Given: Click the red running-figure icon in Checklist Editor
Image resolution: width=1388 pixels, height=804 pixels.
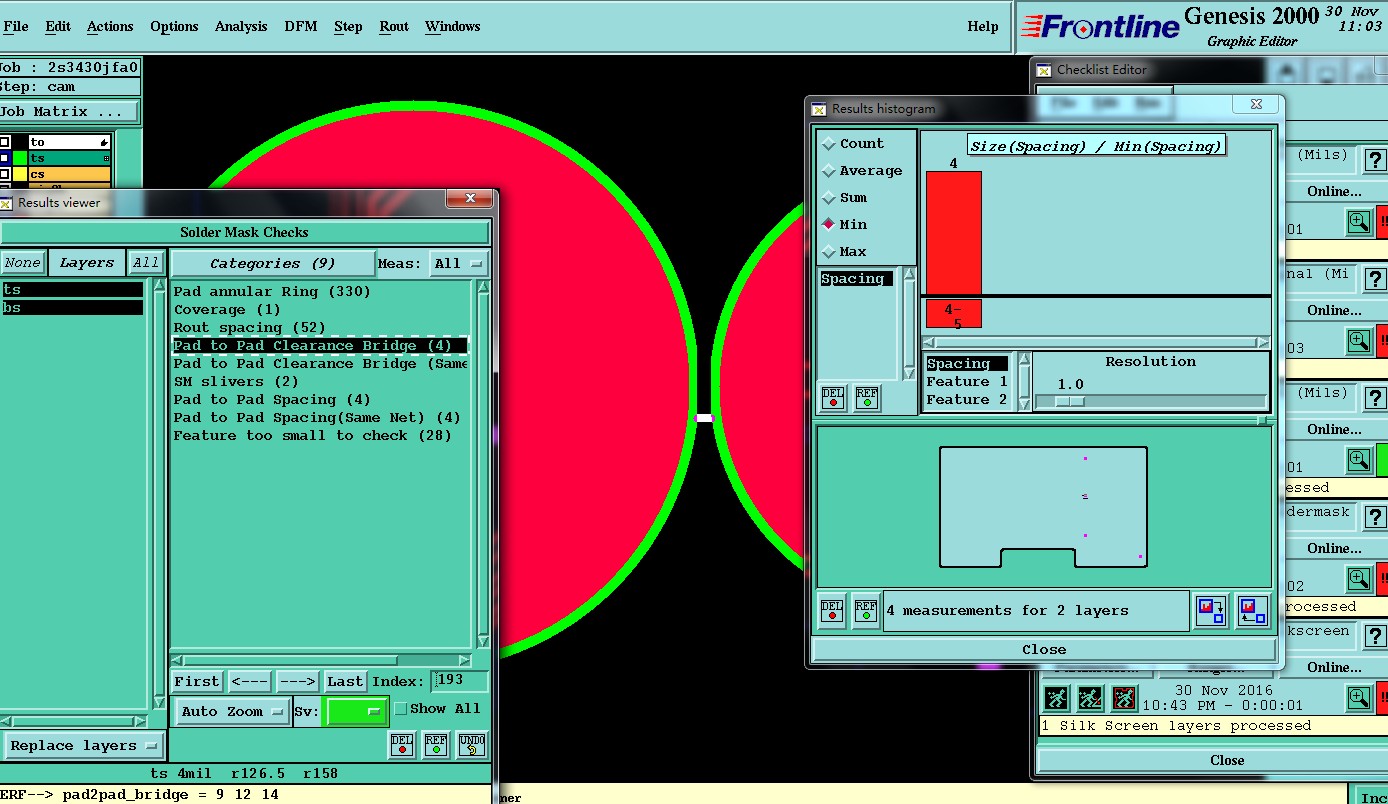Looking at the screenshot, I should [1124, 698].
